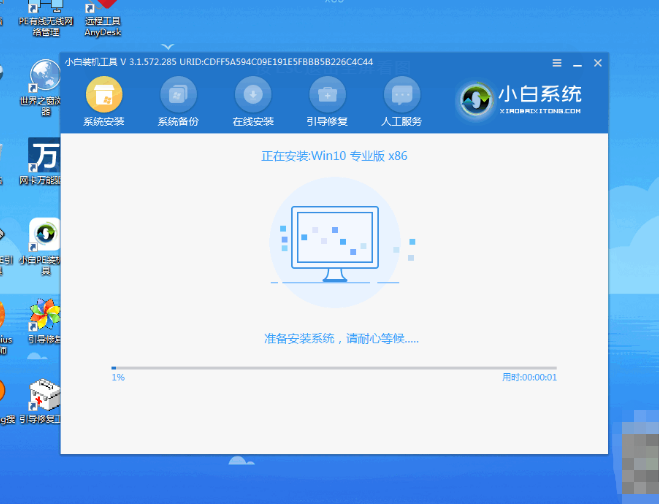Open the colorful pinwheel 引导修复 desktop icon

43,320
